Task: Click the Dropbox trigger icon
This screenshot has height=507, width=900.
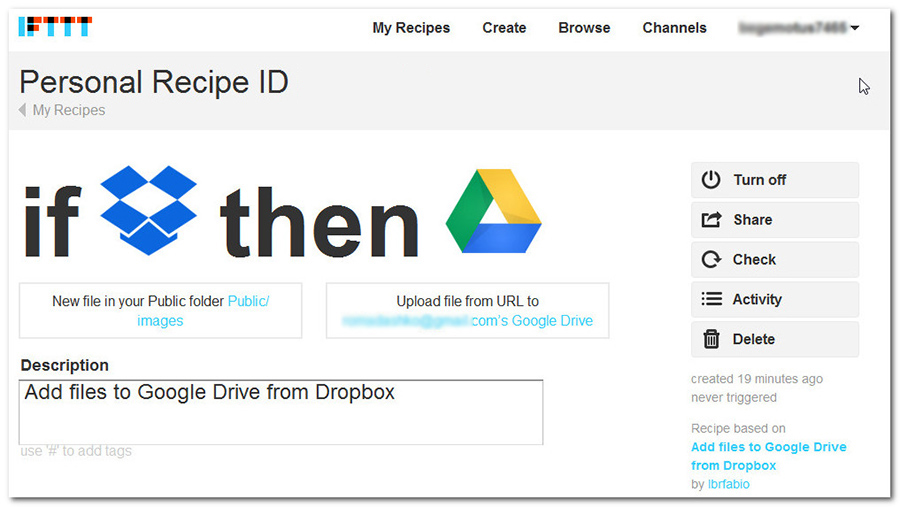Action: click(149, 210)
